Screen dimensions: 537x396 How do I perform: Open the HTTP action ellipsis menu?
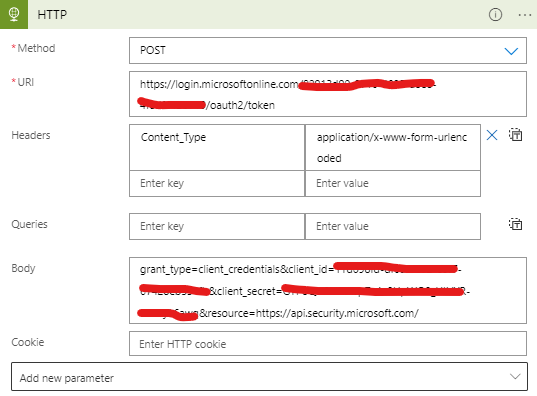coord(525,15)
